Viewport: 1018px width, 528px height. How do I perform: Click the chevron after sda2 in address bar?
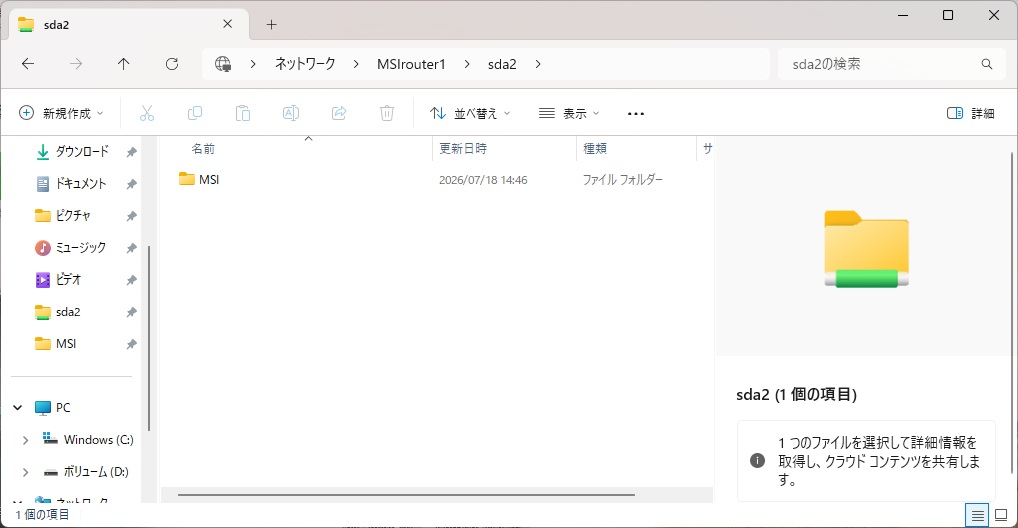coord(538,64)
